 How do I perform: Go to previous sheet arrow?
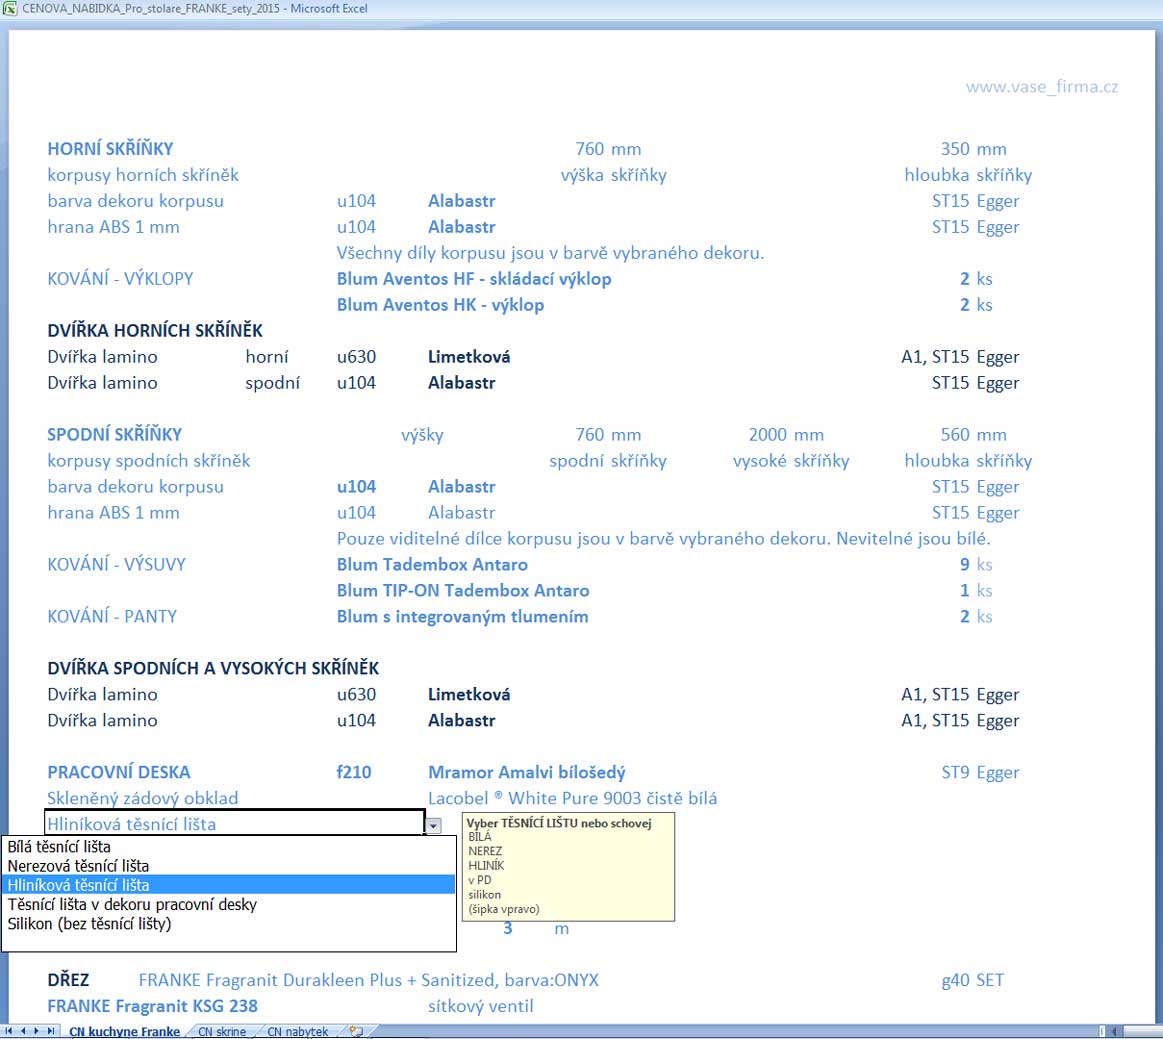[x=22, y=1031]
